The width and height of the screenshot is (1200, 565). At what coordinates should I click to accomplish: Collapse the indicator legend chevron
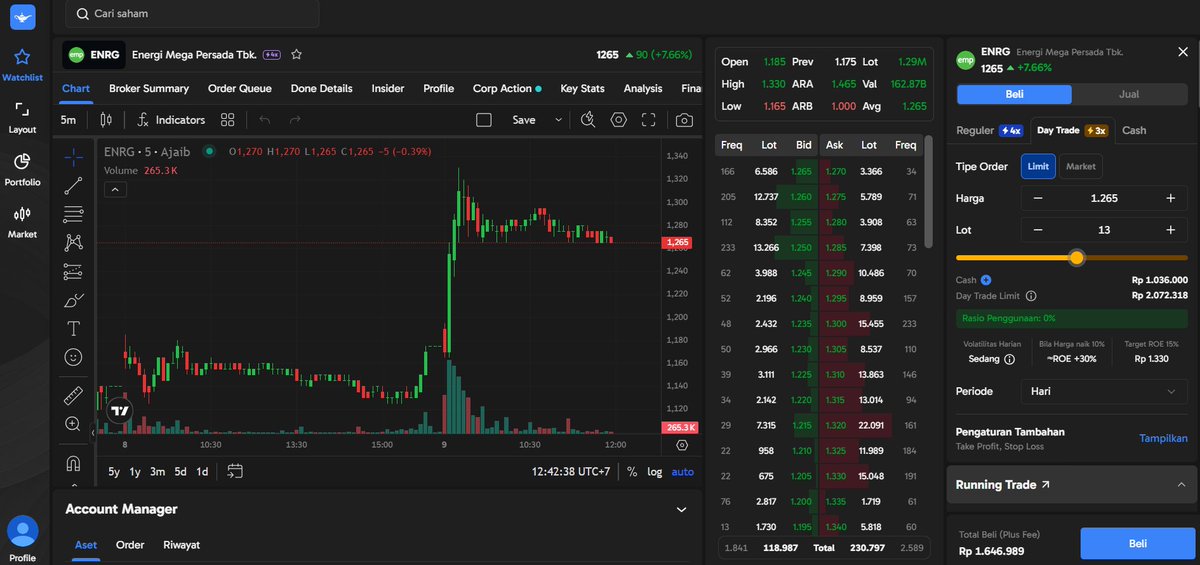tap(116, 189)
